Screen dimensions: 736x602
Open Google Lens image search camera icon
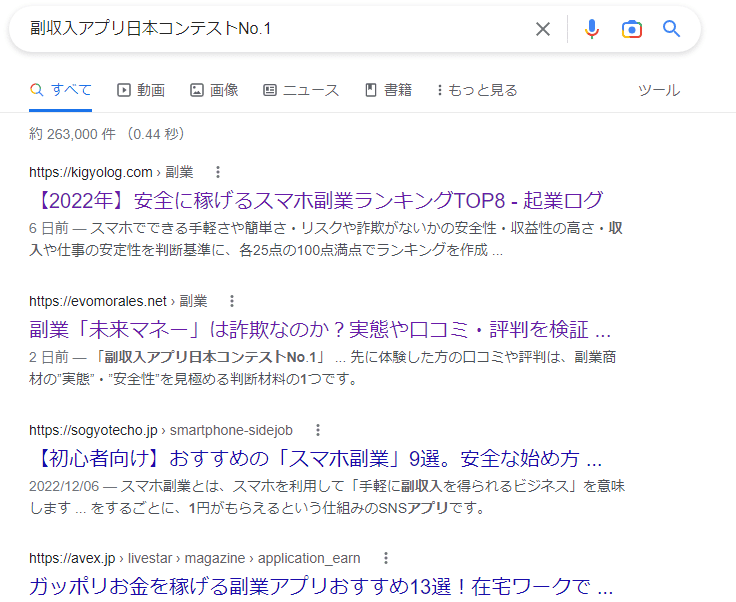(x=631, y=29)
